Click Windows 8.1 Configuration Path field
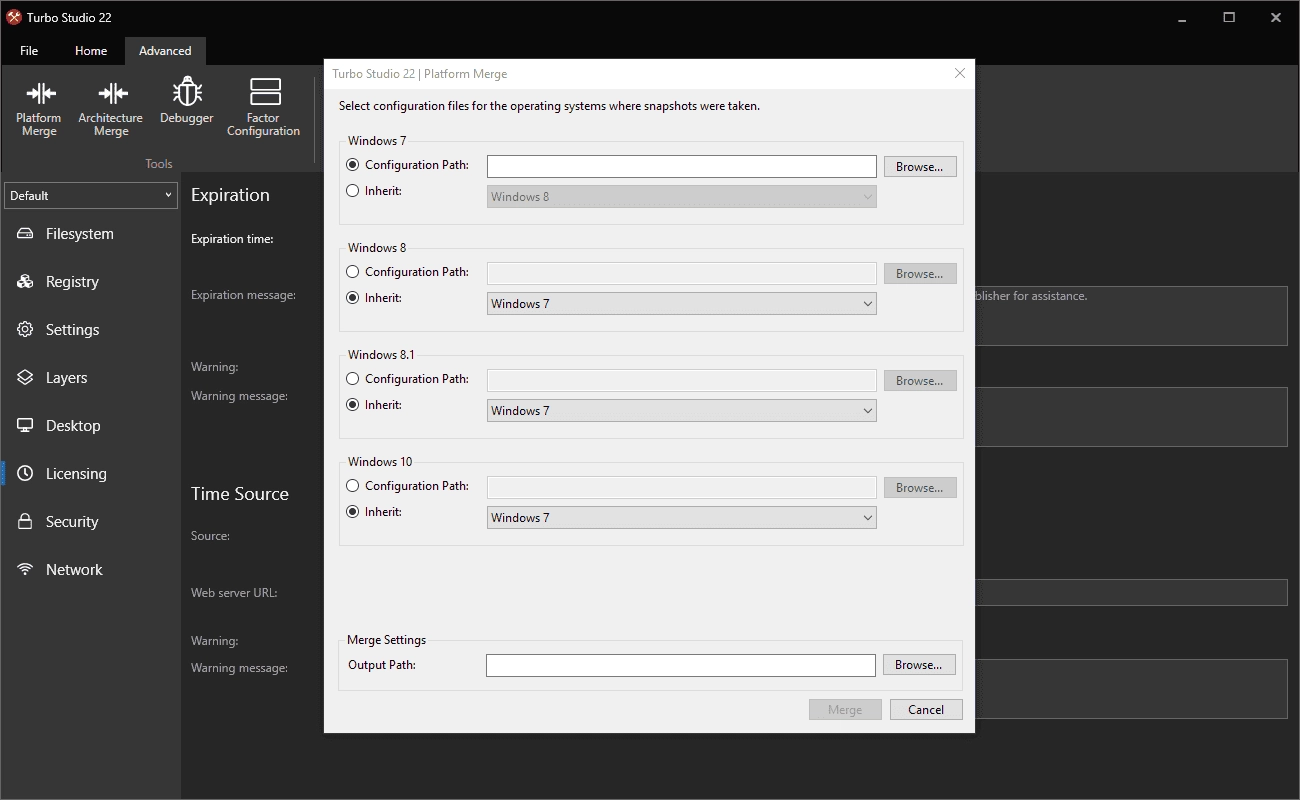 point(682,381)
